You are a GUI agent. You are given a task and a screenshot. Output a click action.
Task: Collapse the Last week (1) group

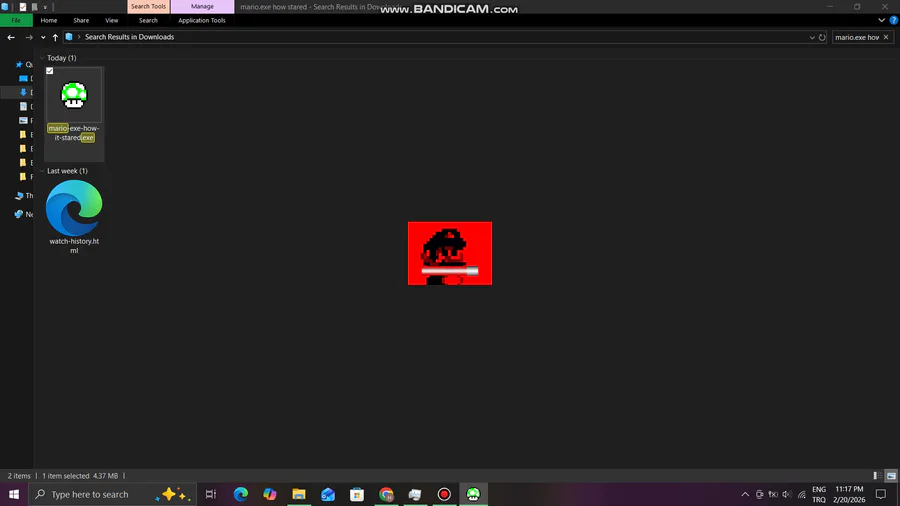click(42, 171)
